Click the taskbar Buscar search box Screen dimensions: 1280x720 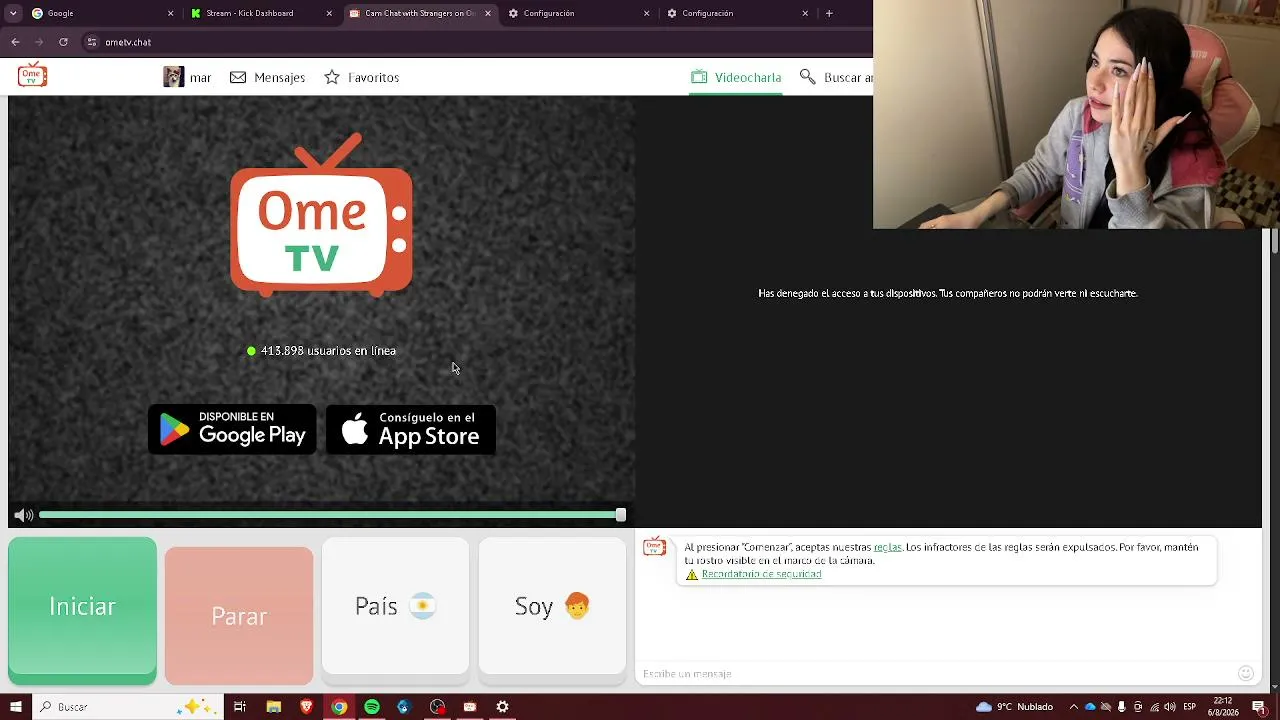tap(126, 707)
